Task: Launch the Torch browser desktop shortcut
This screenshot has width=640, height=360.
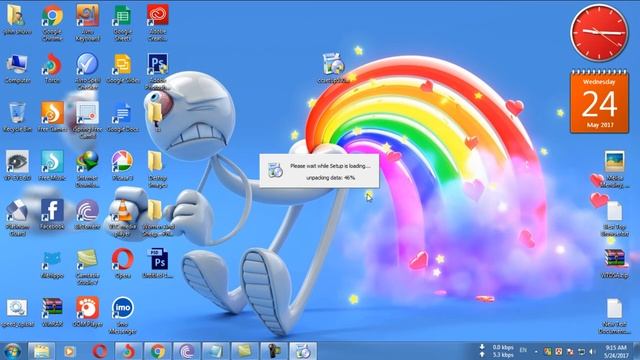Action: click(x=52, y=69)
